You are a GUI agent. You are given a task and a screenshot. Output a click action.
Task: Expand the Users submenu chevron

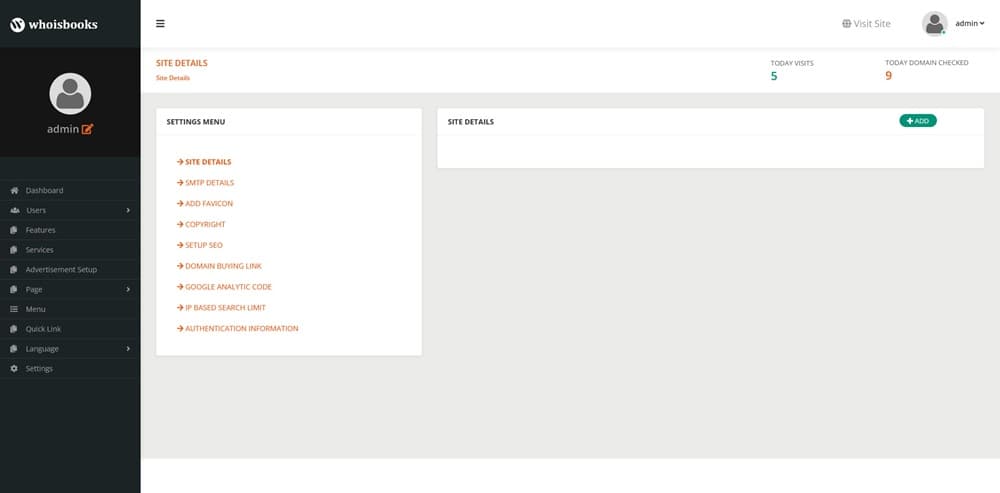coord(128,210)
